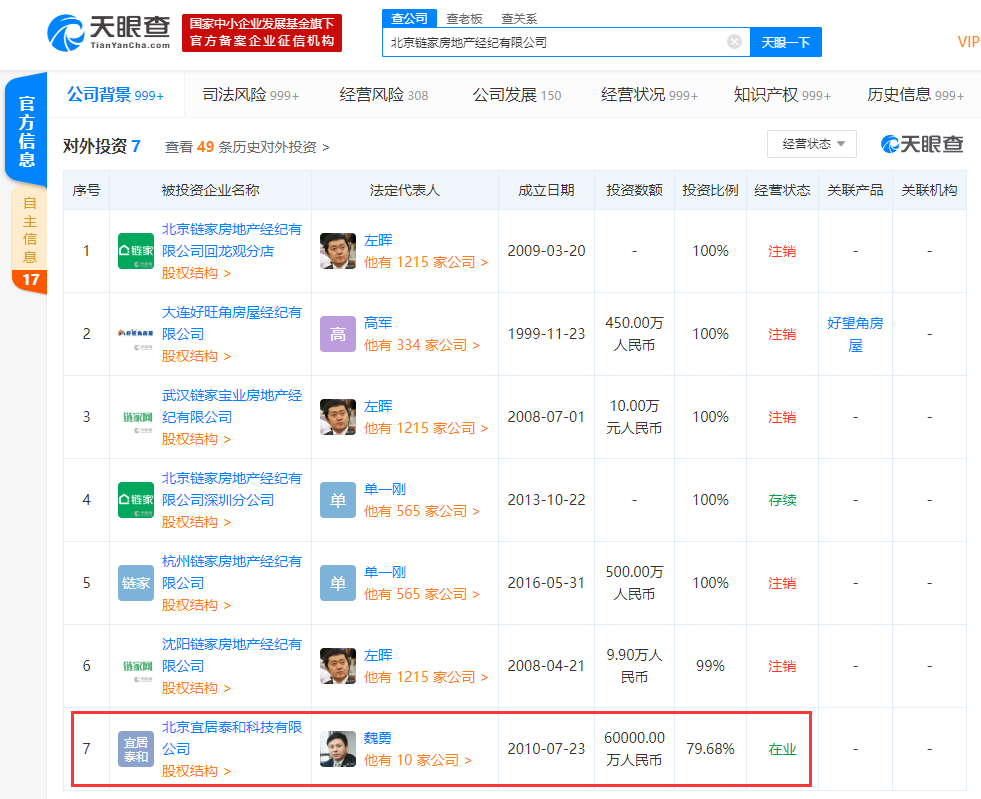The width and height of the screenshot is (981, 799).
Task: Switch to the 查关系 search tab
Action: coord(519,19)
